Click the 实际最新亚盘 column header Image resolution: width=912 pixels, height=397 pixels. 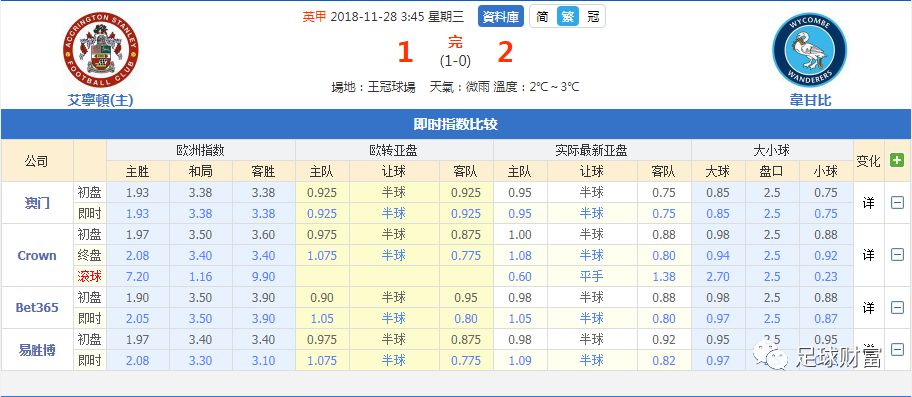coord(592,151)
